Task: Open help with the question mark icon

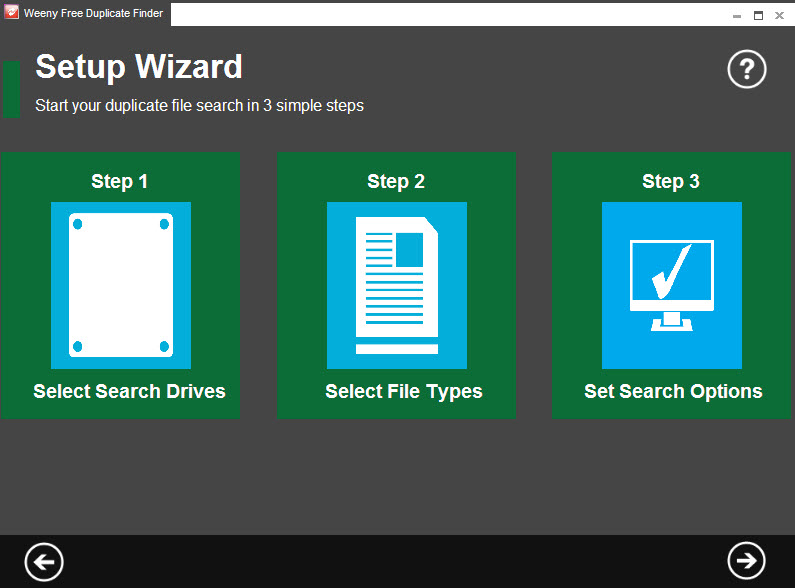Action: (746, 69)
